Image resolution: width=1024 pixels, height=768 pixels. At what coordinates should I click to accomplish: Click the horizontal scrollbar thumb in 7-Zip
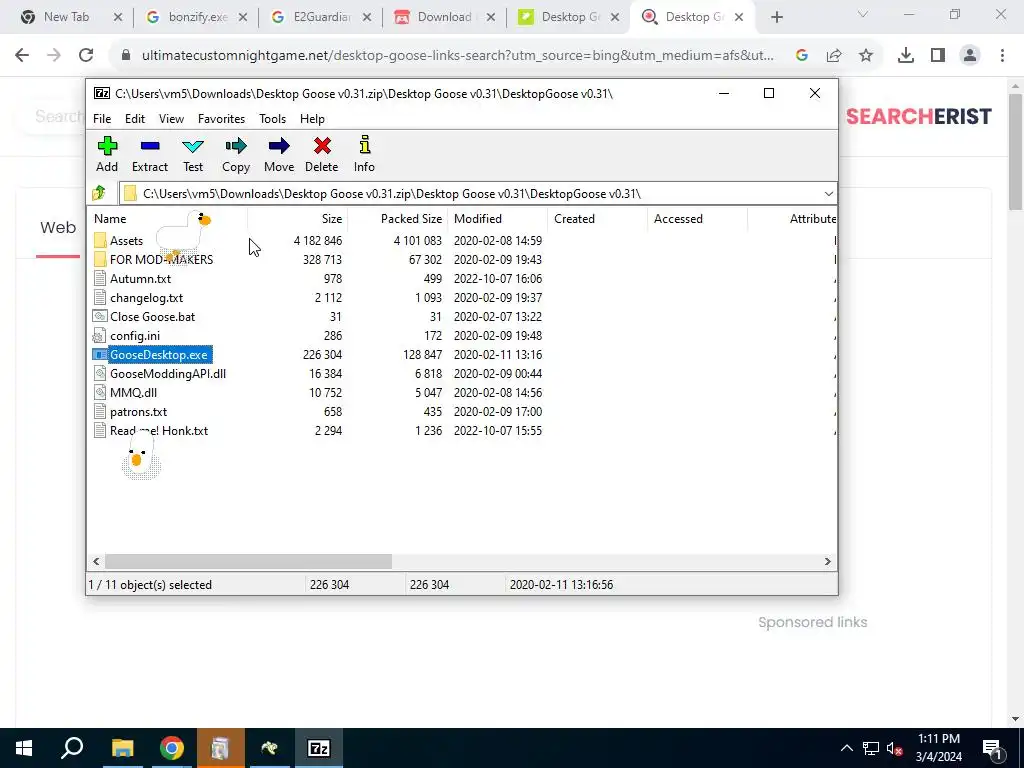(248, 561)
